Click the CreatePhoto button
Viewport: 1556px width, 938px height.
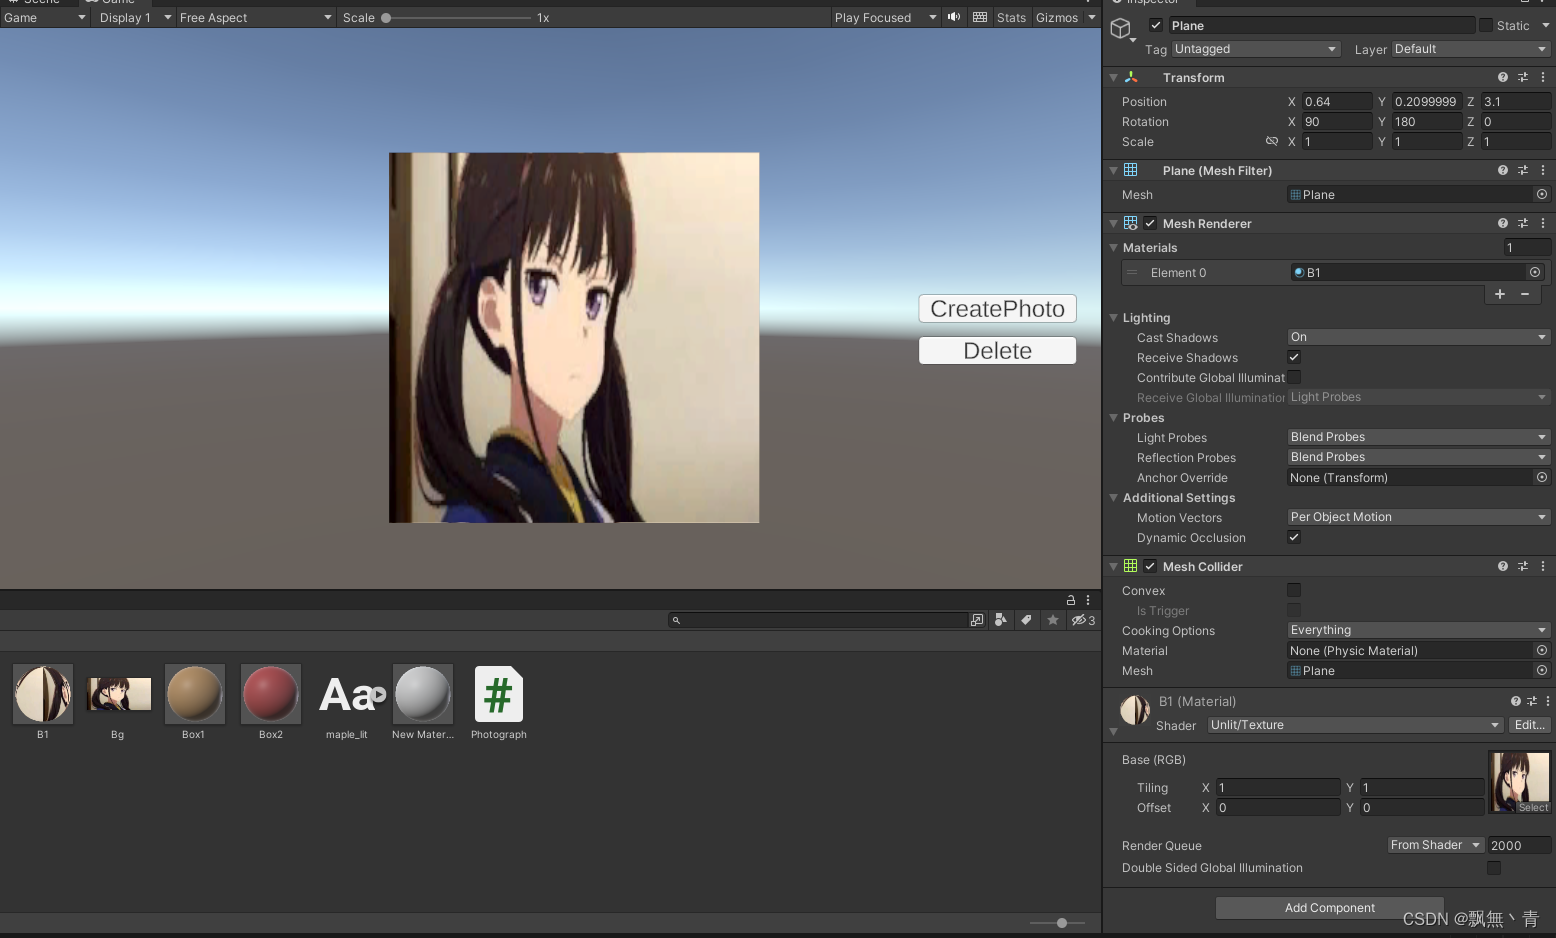tap(997, 309)
